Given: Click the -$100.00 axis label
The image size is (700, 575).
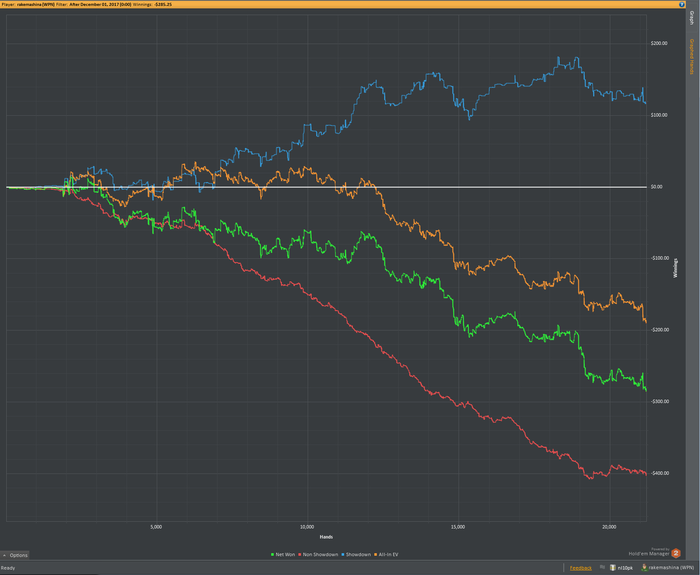Looking at the screenshot, I should pos(659,258).
